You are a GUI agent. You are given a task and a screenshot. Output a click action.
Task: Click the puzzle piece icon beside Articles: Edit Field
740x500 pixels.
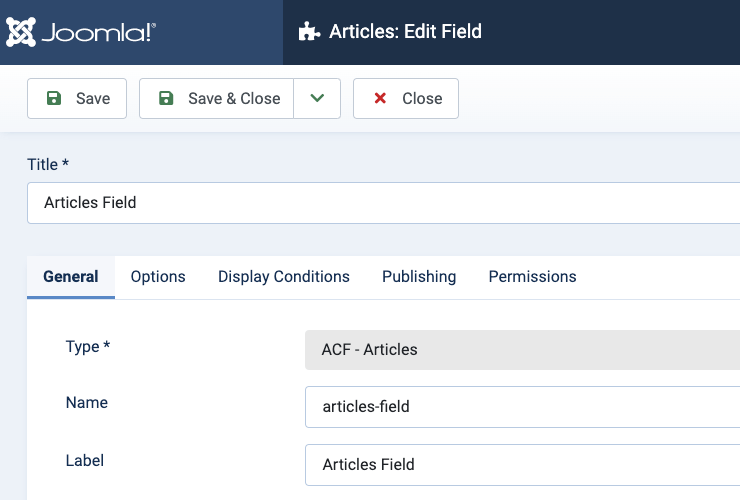click(310, 32)
